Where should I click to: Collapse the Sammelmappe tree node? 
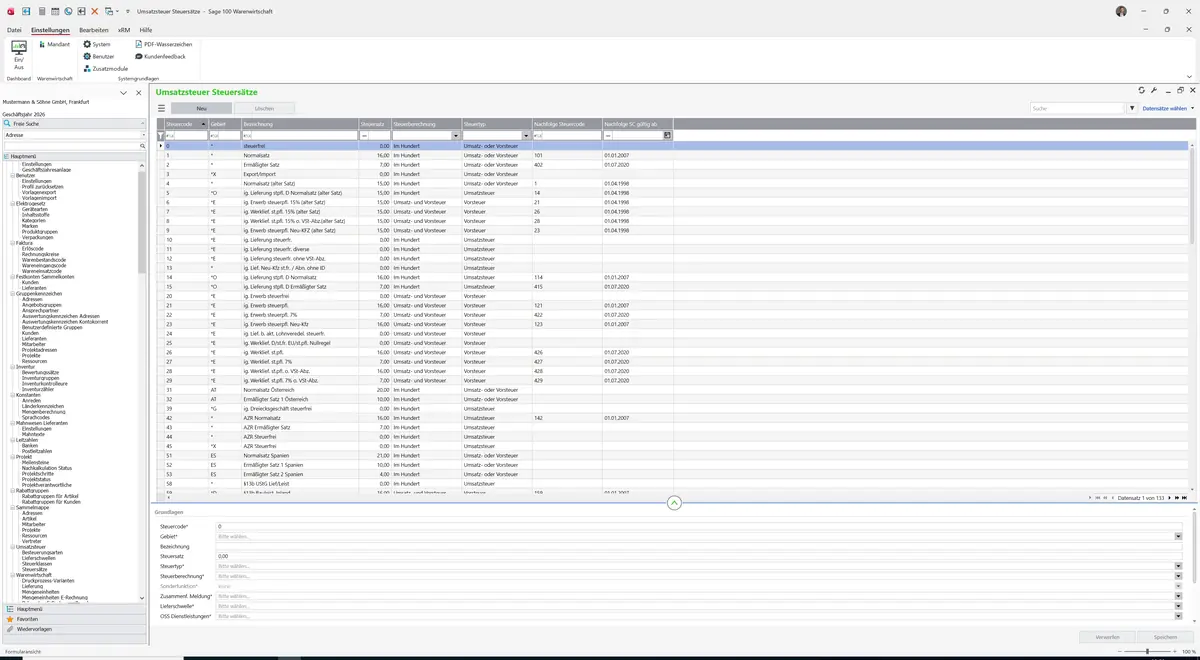click(x=13, y=508)
